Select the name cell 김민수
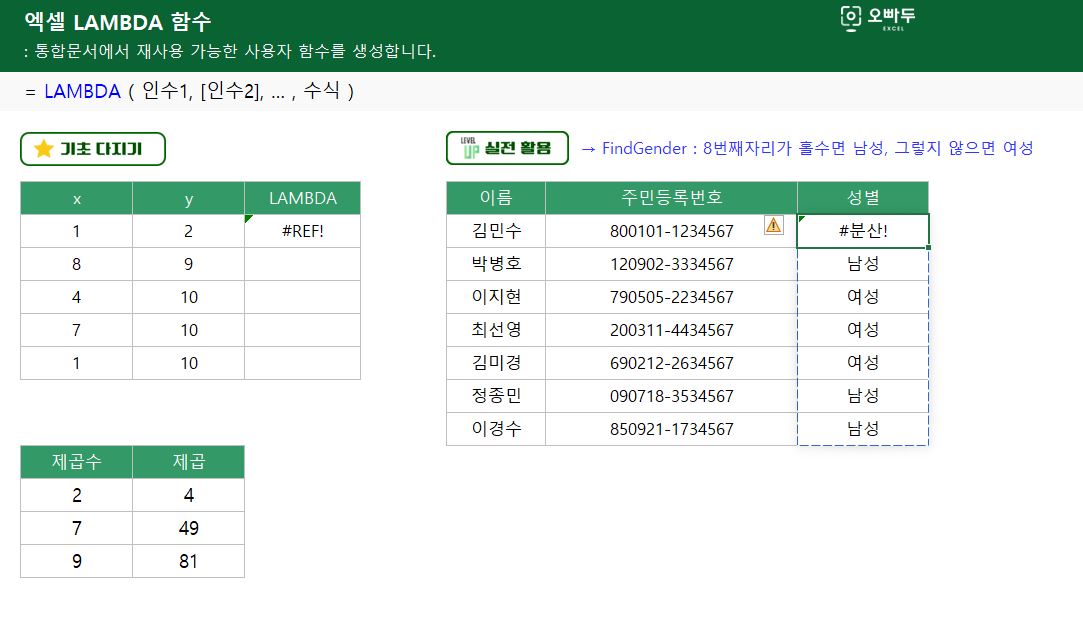This screenshot has height=637, width=1083. click(496, 231)
